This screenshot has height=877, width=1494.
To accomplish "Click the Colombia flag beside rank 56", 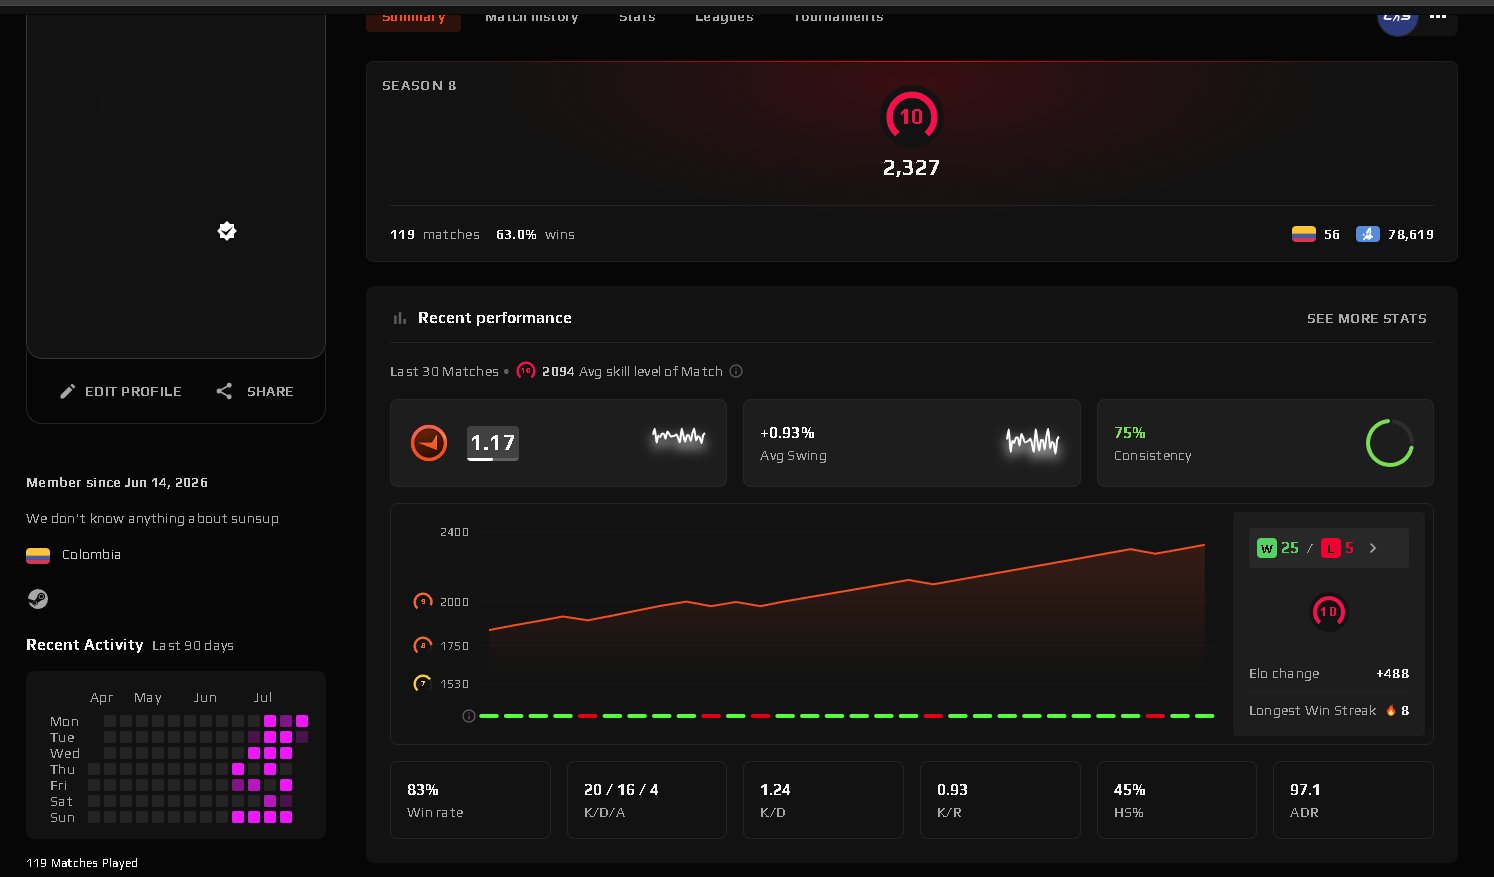I will point(1303,235).
